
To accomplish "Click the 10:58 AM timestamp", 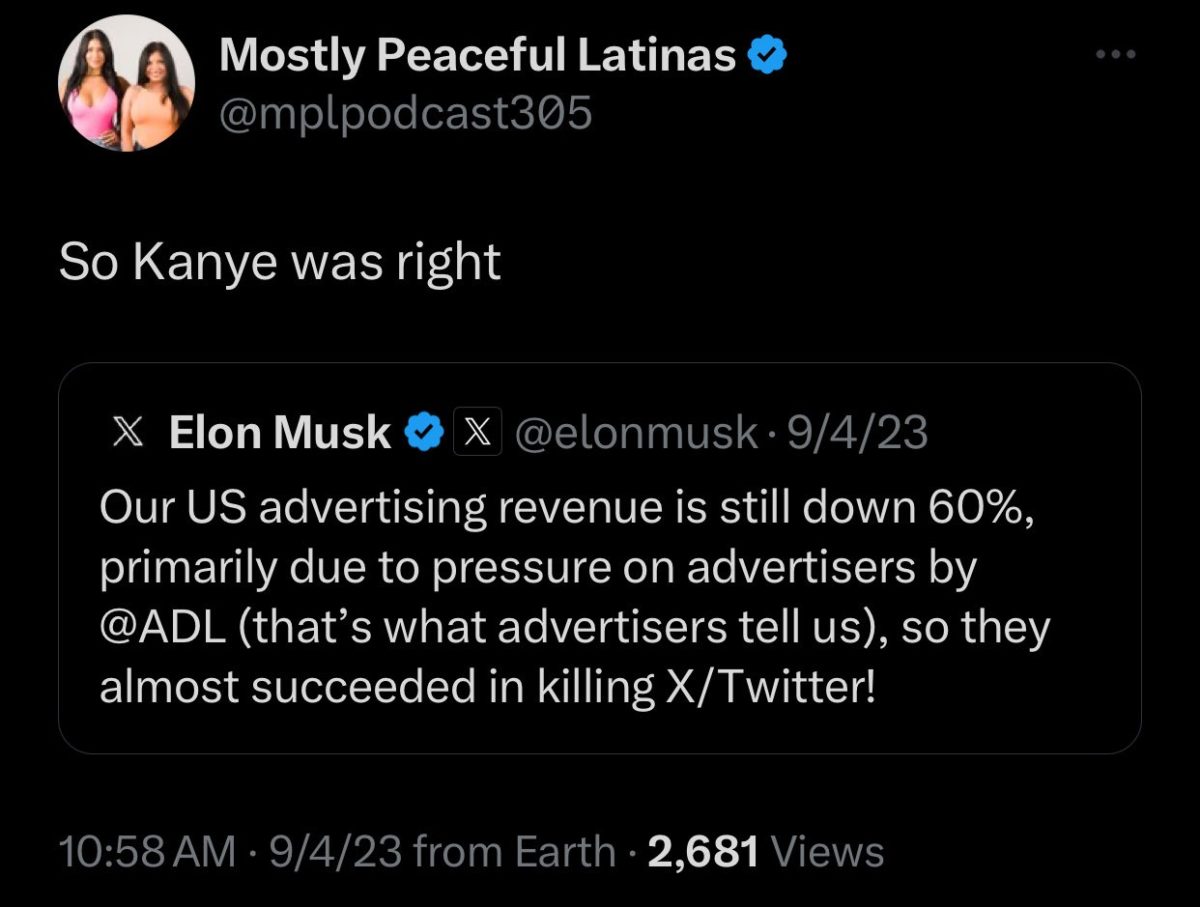I will click(148, 852).
